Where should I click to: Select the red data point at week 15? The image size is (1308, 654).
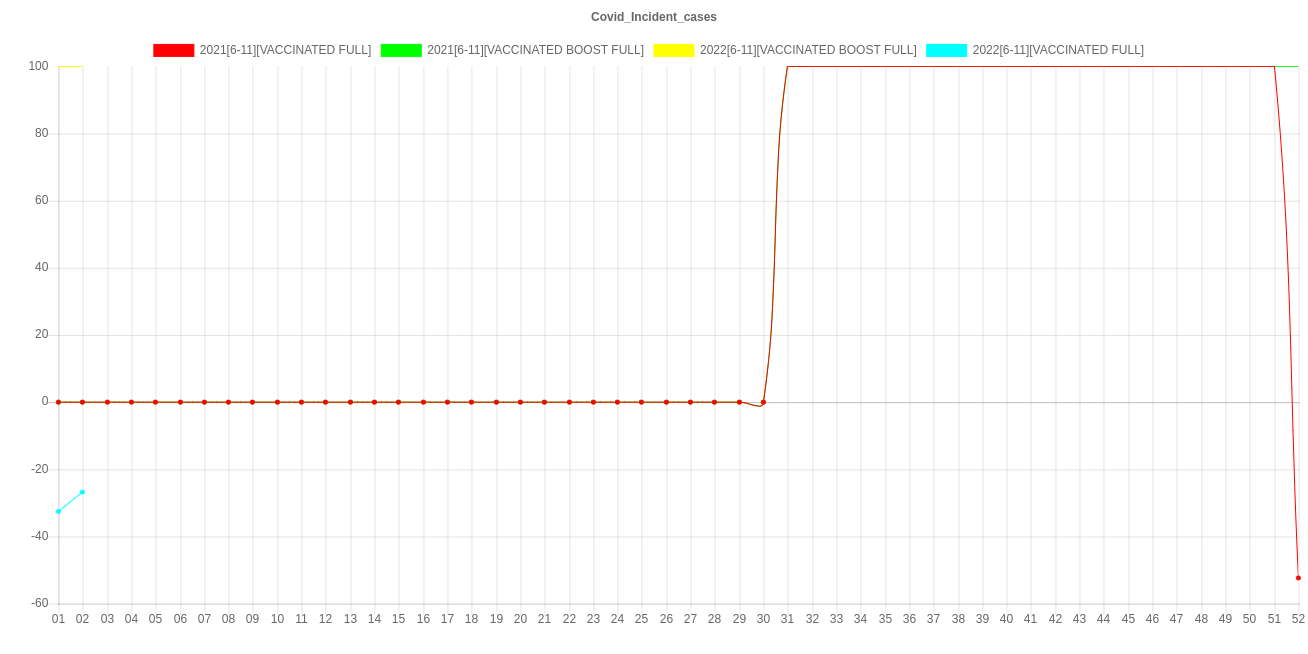(x=398, y=402)
